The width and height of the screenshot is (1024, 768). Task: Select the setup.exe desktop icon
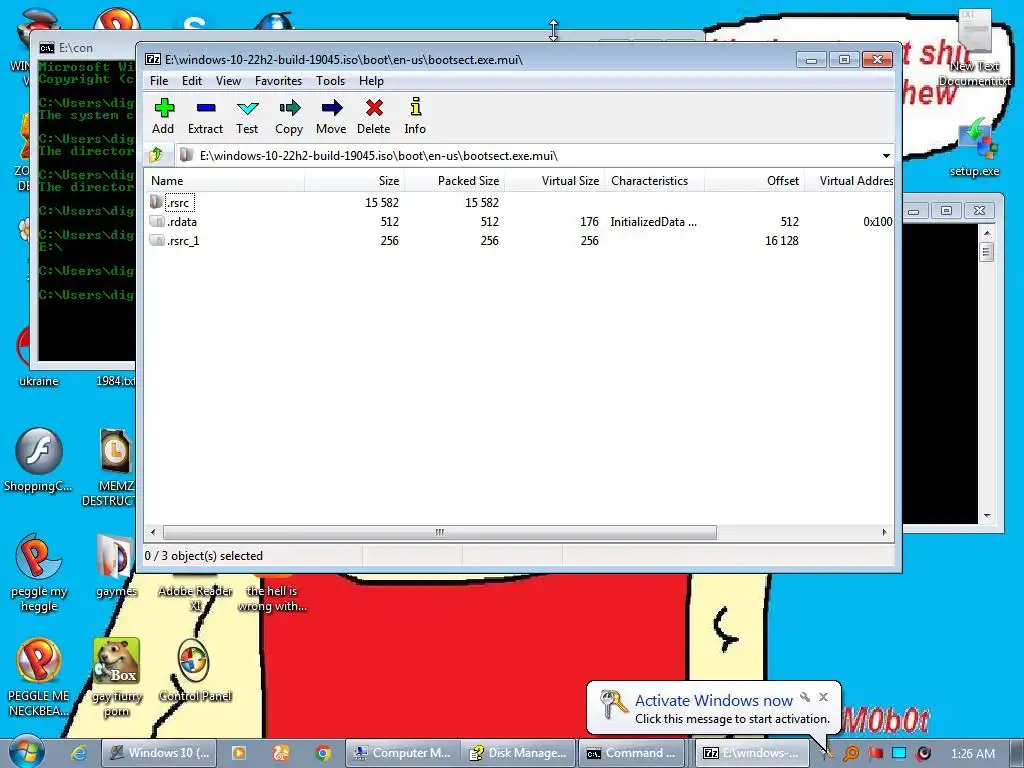click(975, 148)
